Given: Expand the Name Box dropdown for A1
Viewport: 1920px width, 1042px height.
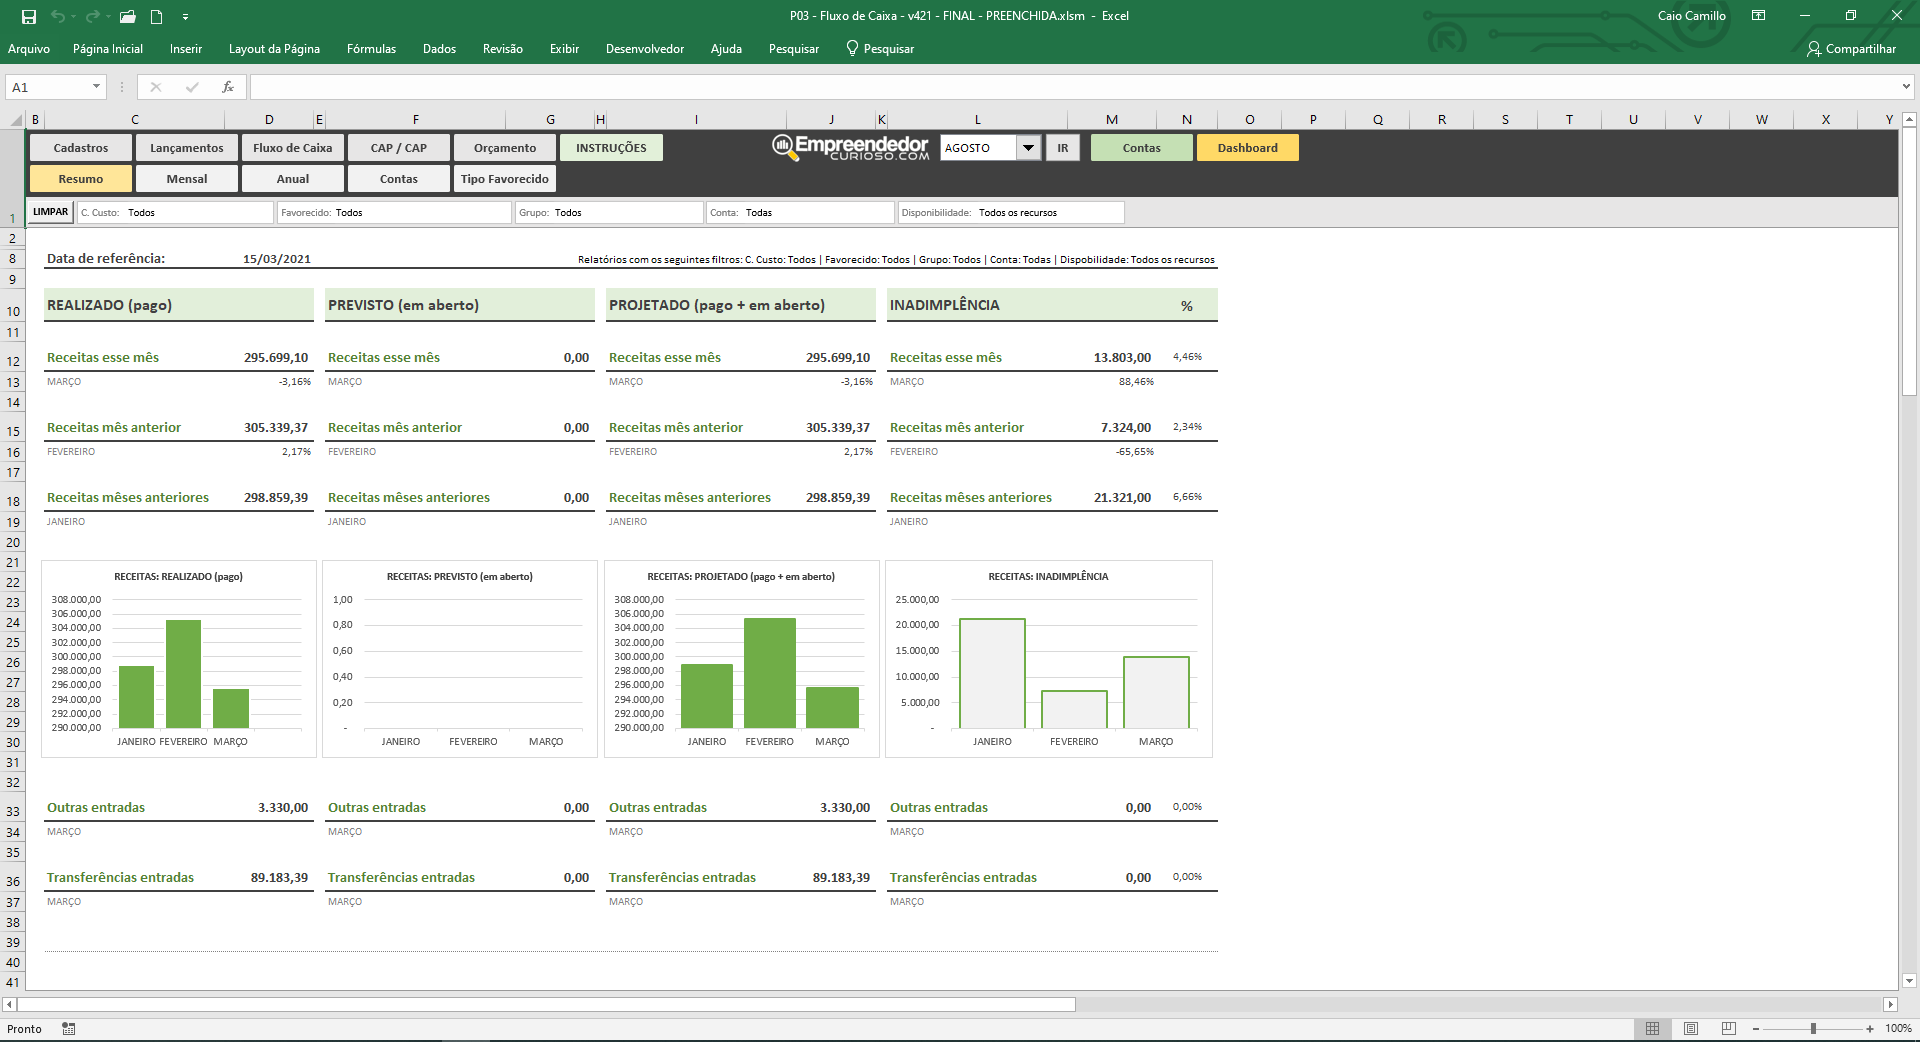Looking at the screenshot, I should coord(96,87).
